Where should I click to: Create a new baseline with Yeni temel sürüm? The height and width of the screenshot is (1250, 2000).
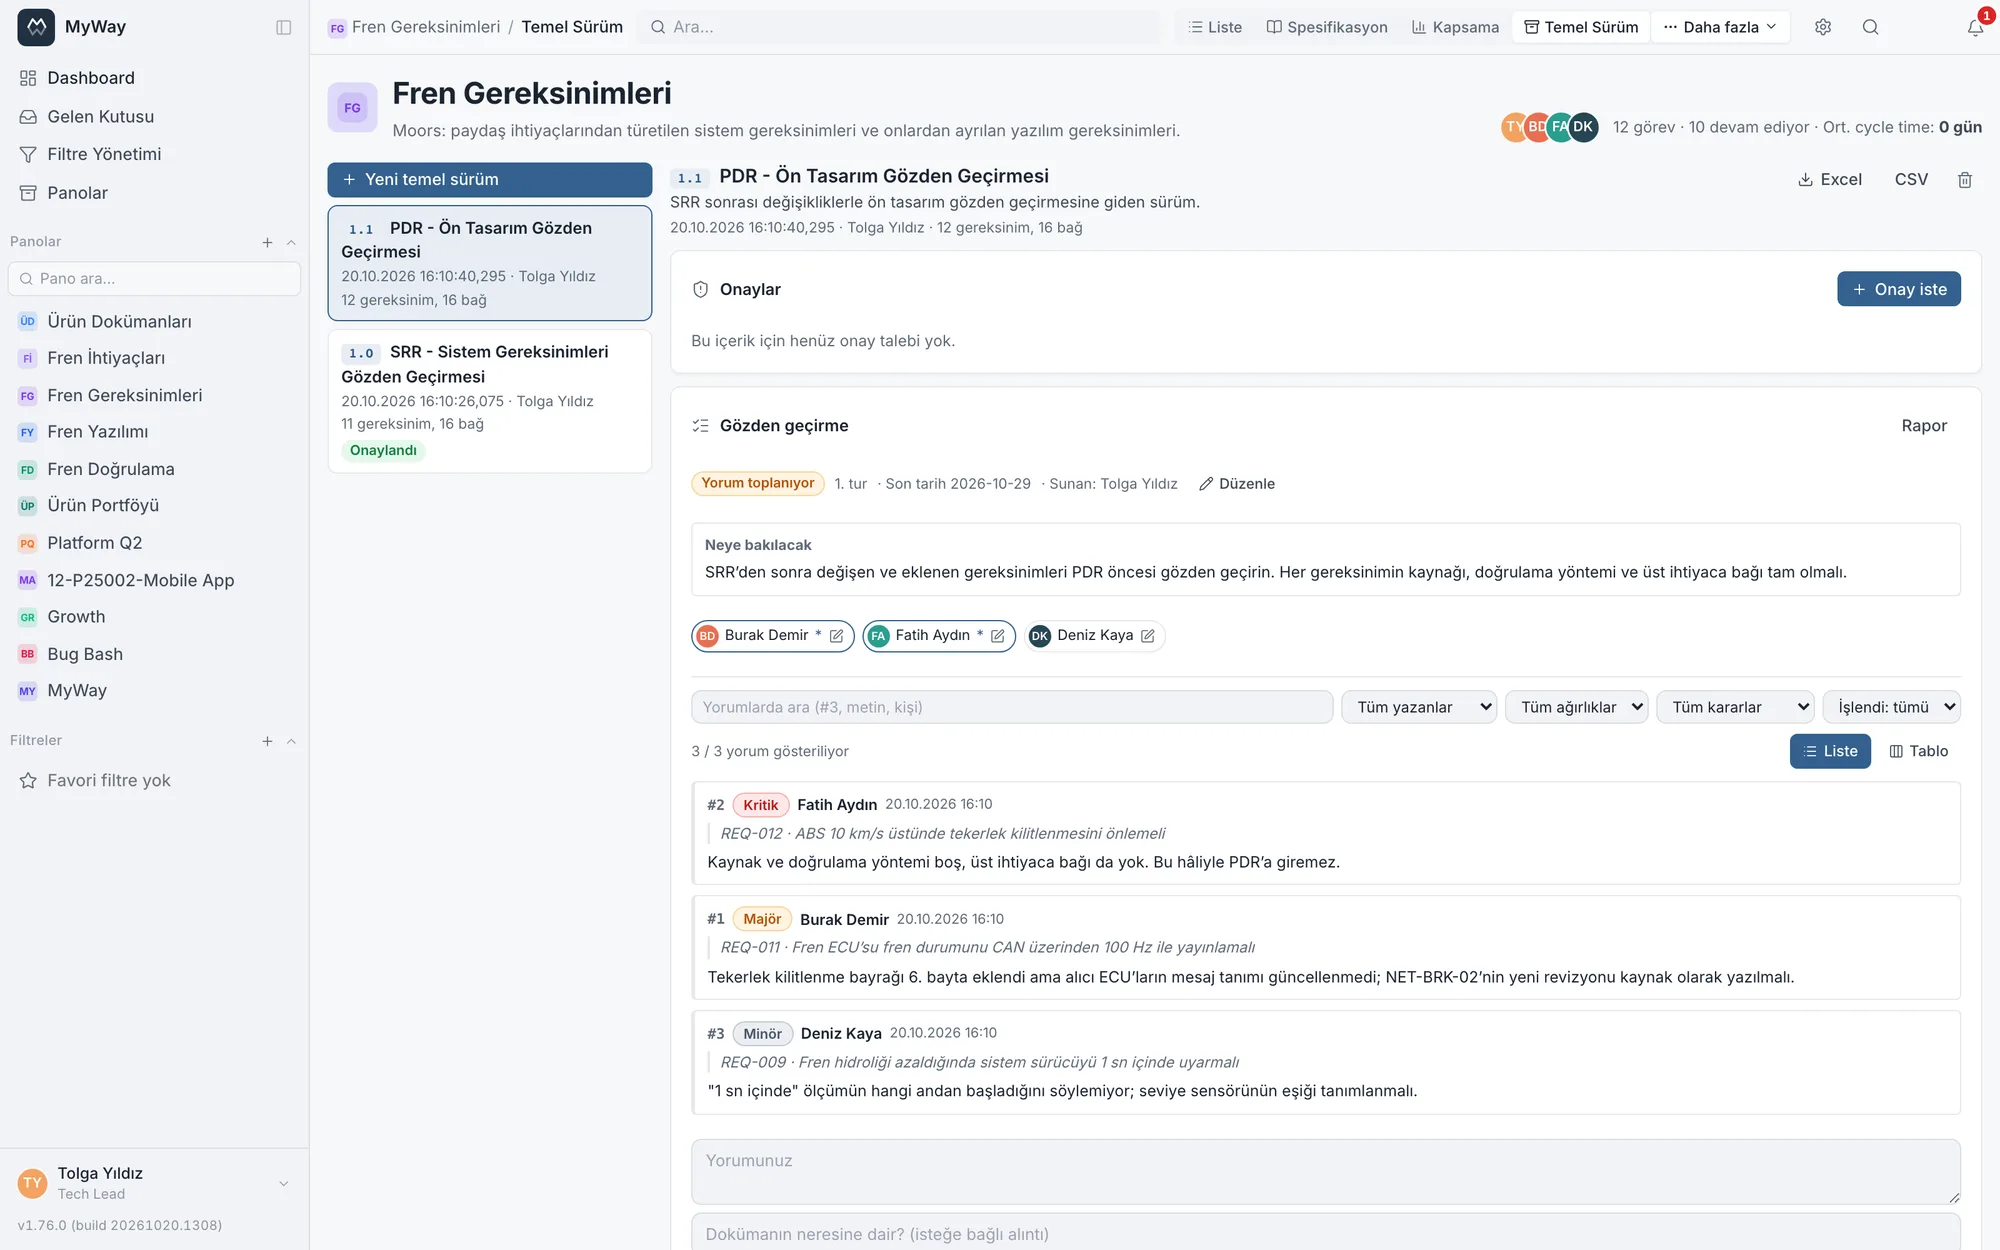tap(490, 180)
